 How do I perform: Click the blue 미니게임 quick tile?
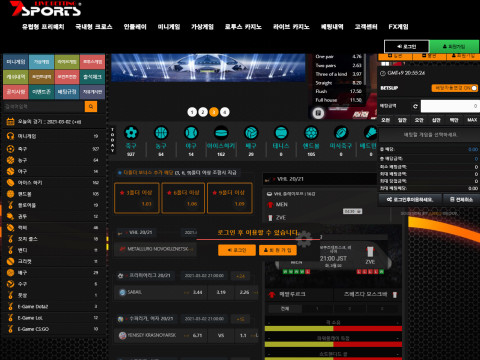[16, 62]
